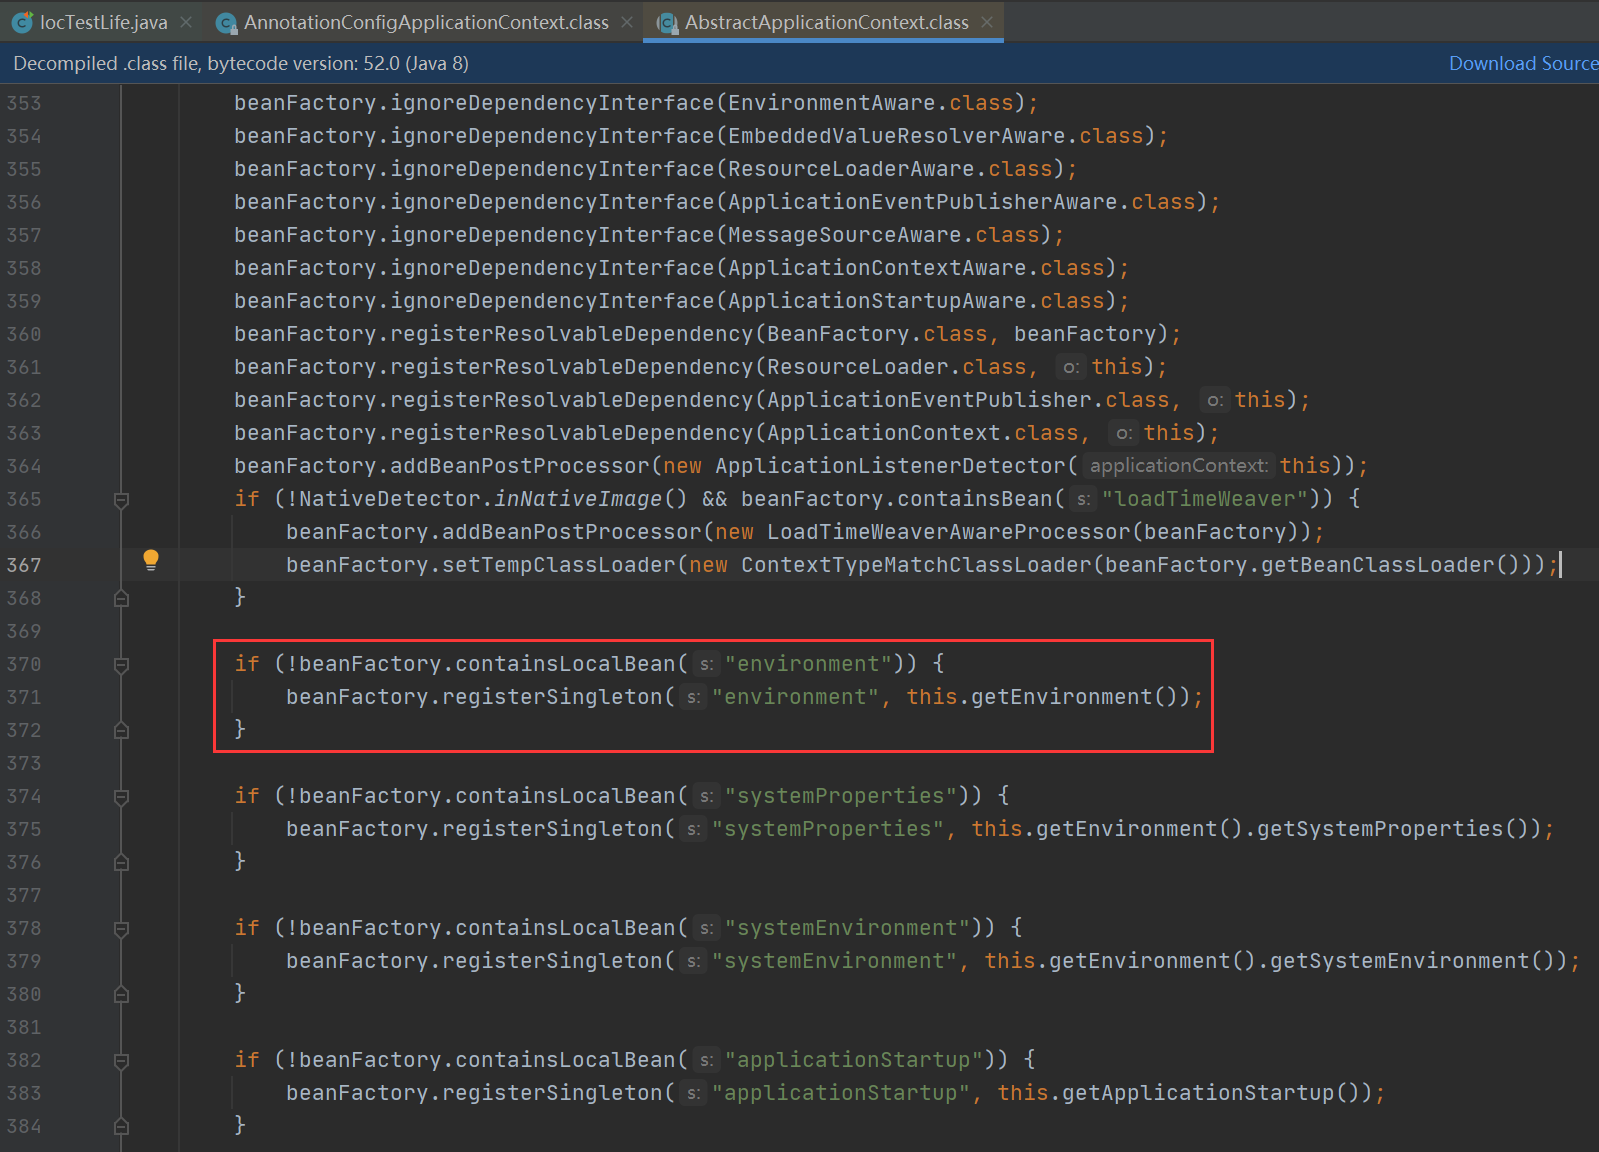Click 'EmbeddedValueResolverAware' in the code
The image size is (1599, 1152).
897,136
